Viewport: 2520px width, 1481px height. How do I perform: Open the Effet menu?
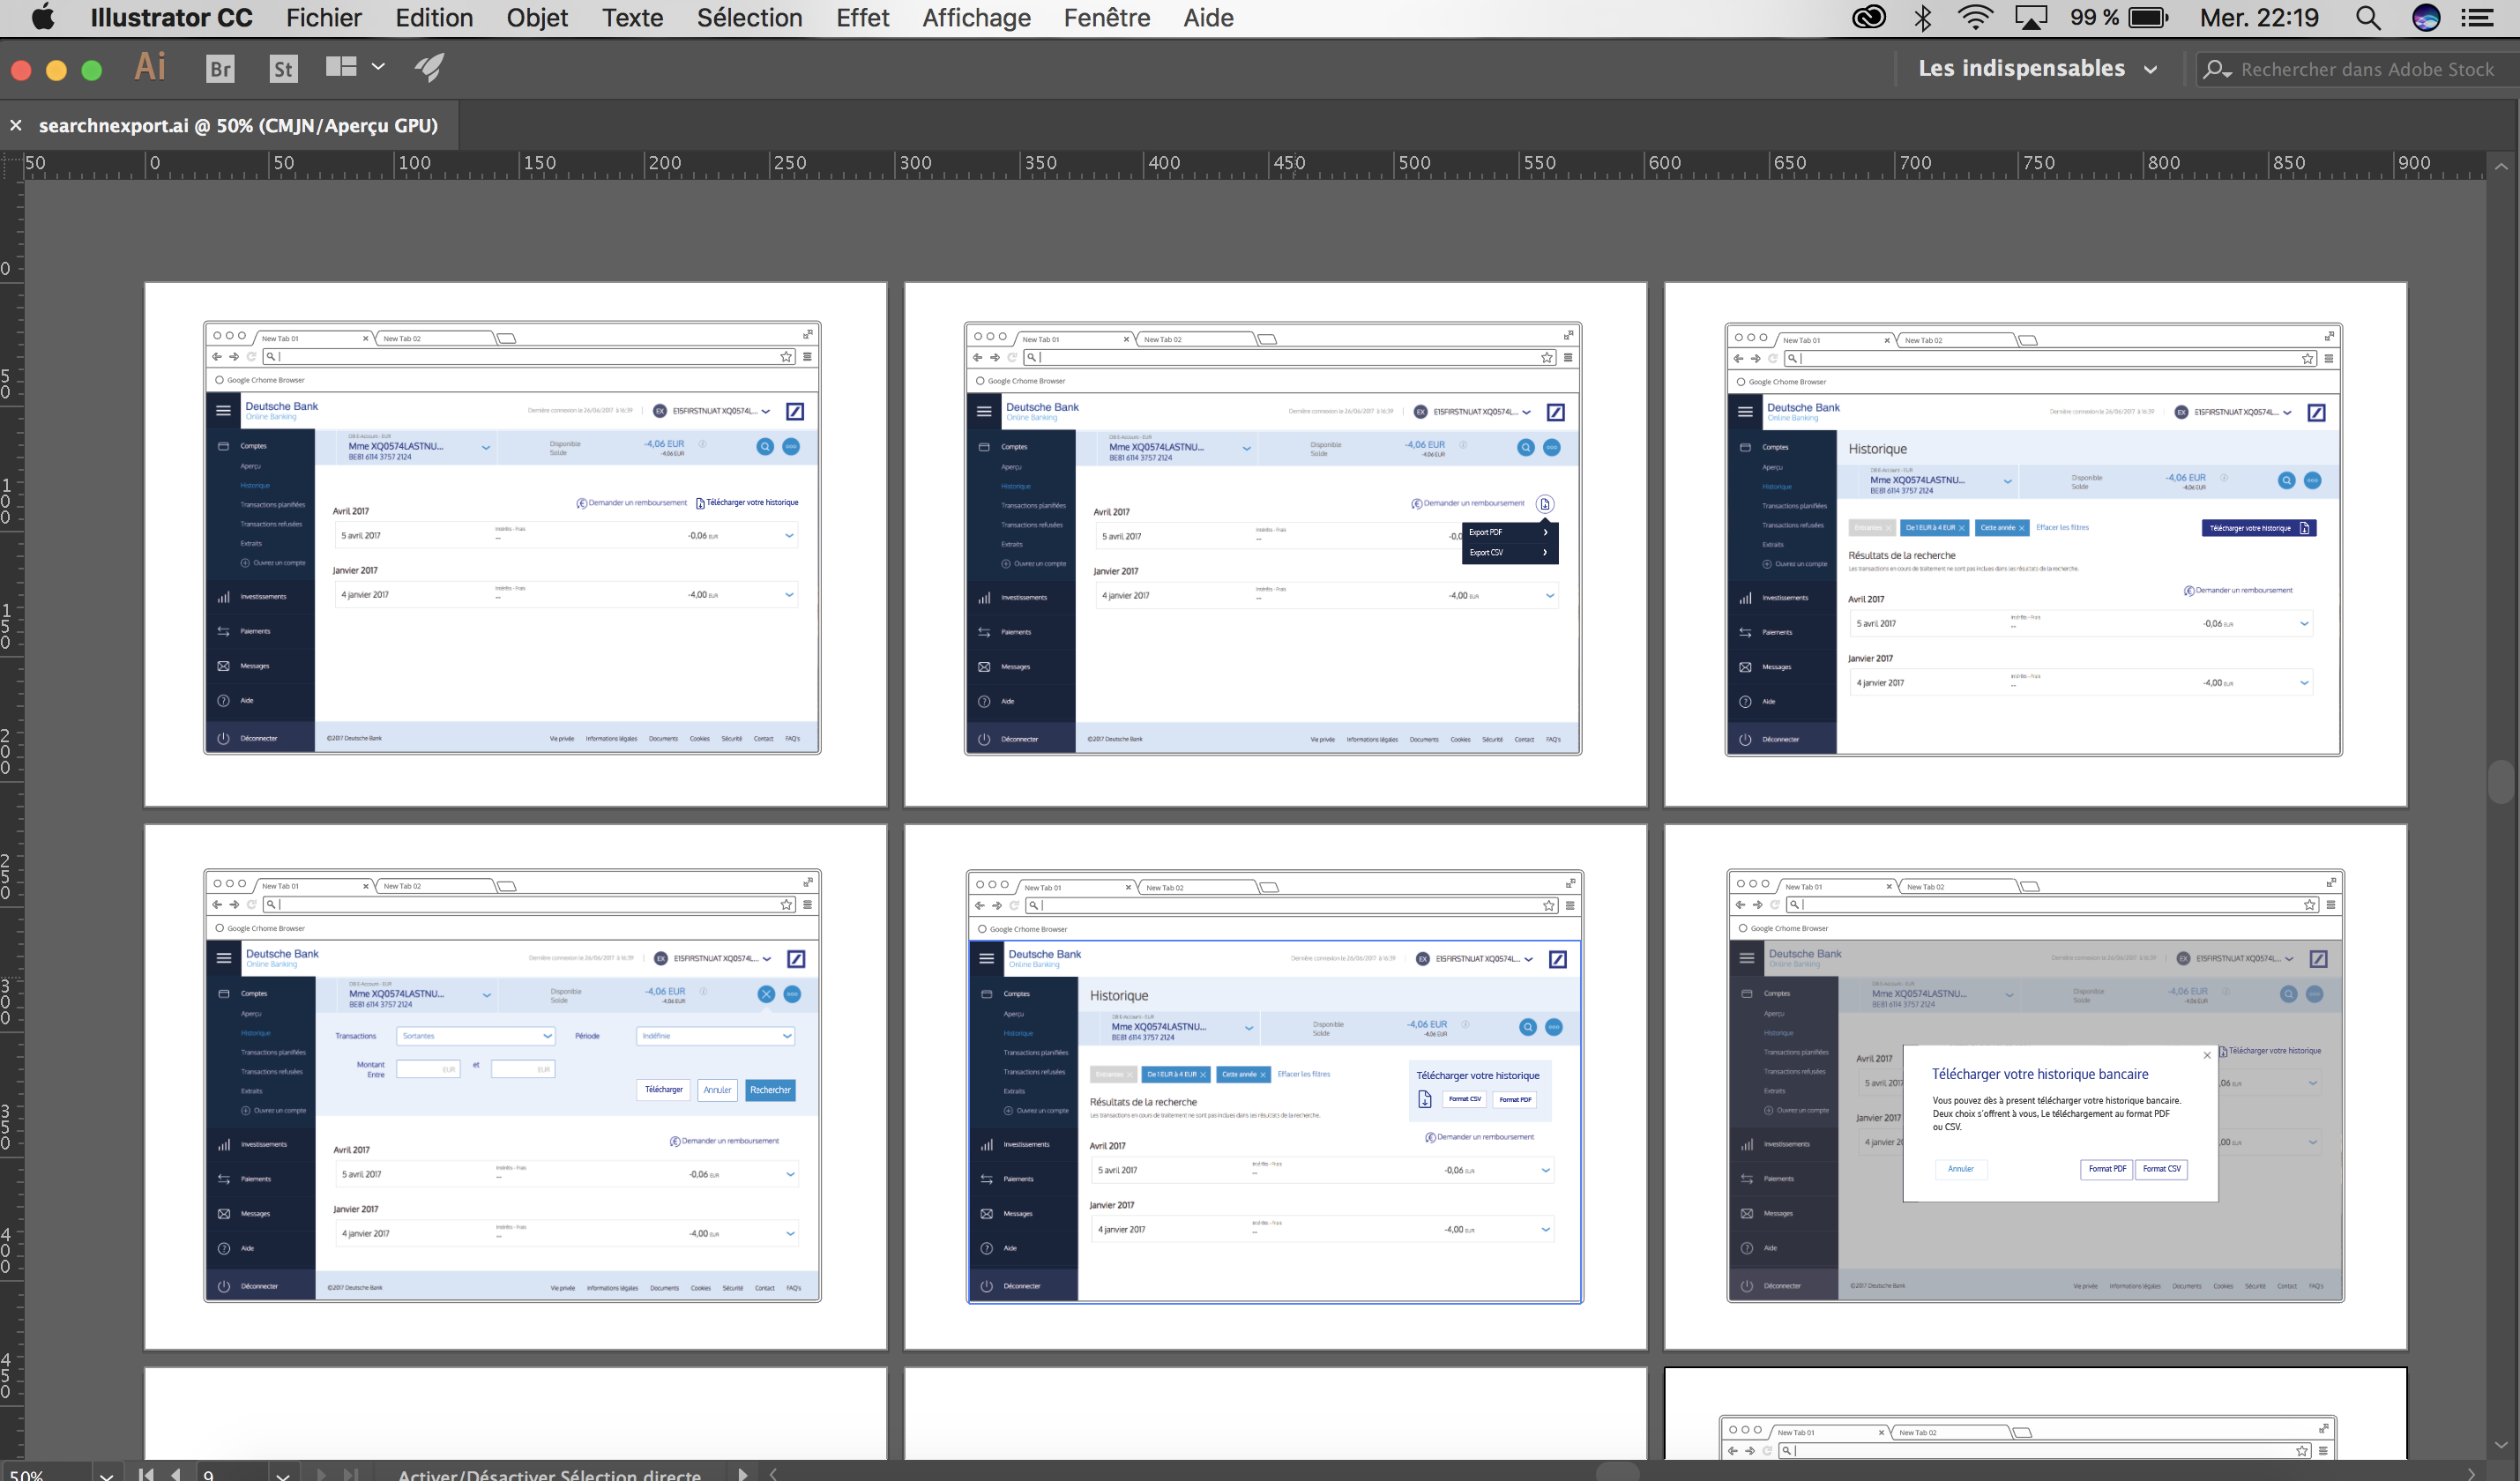[862, 17]
